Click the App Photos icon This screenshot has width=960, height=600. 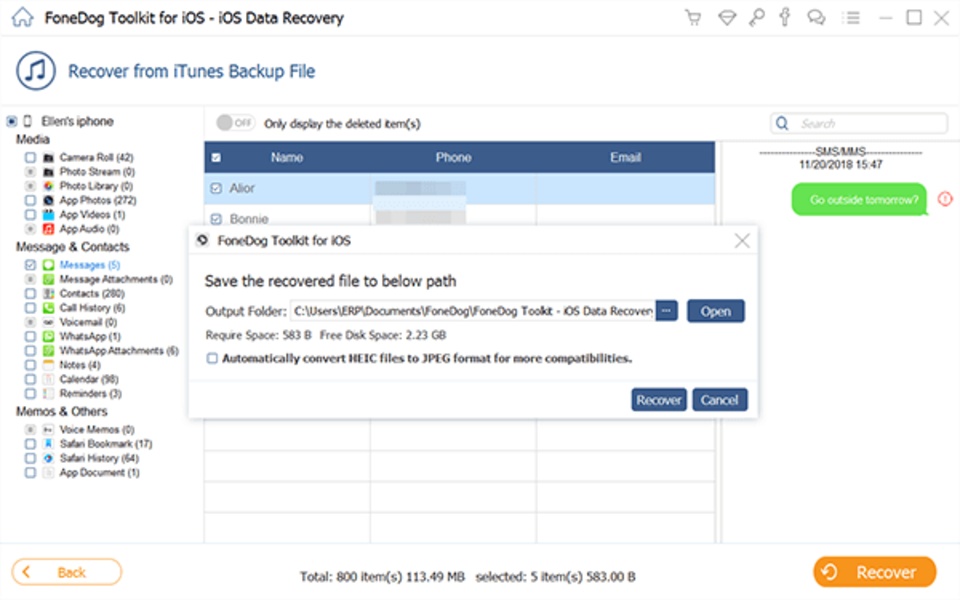click(x=48, y=200)
